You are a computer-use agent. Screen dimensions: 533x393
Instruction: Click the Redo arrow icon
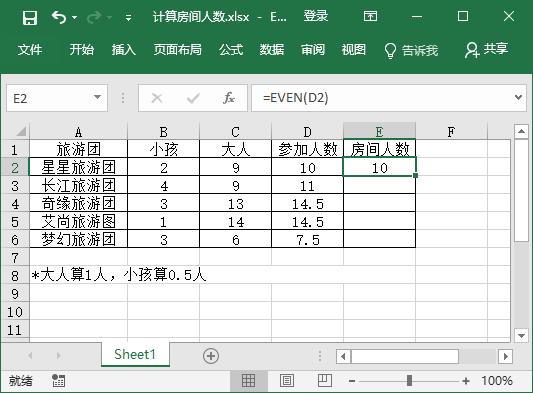[94, 17]
